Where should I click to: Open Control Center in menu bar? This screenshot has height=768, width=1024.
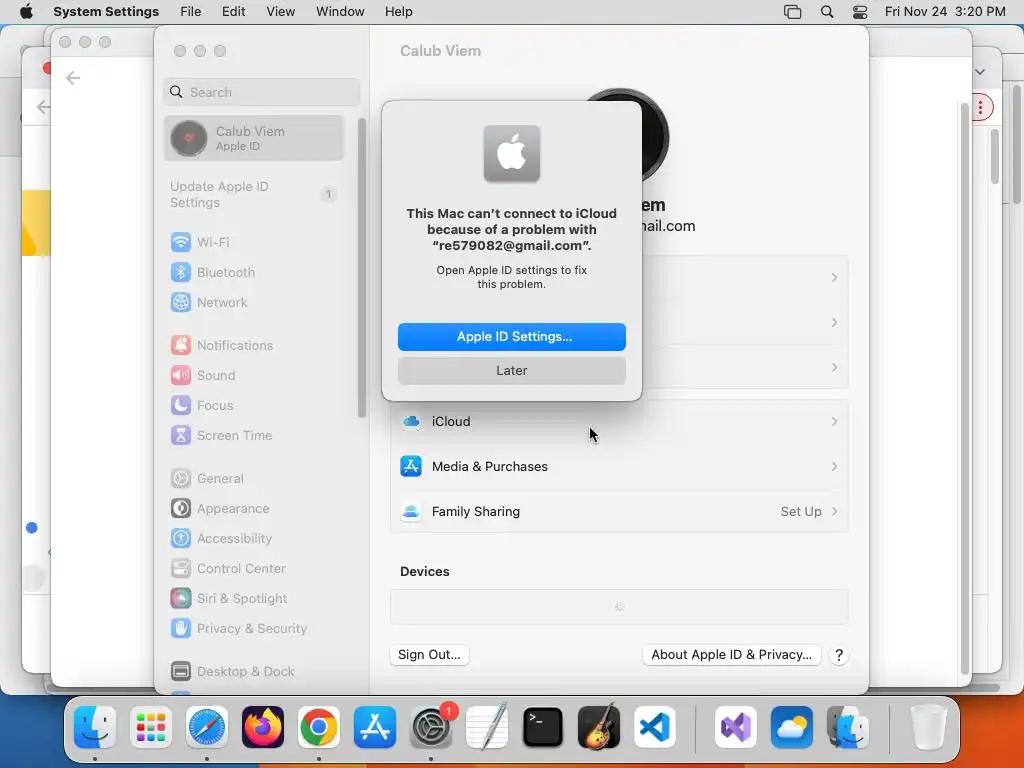tap(860, 12)
